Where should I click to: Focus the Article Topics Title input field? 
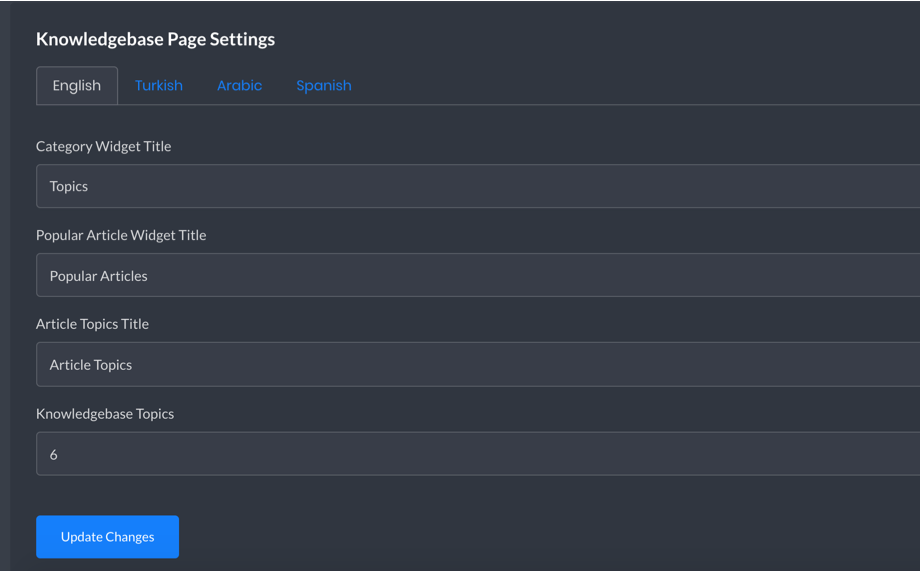point(478,365)
